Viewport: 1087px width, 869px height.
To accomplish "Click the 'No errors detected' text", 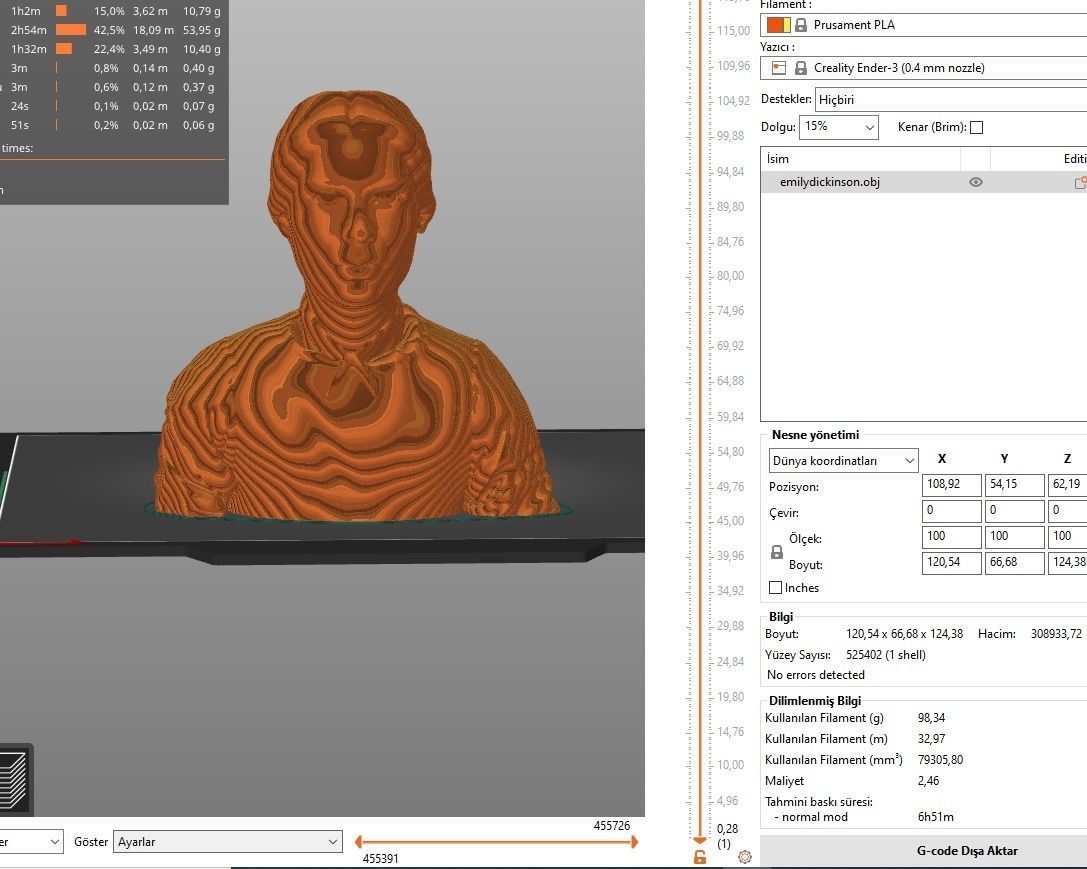I will click(815, 675).
